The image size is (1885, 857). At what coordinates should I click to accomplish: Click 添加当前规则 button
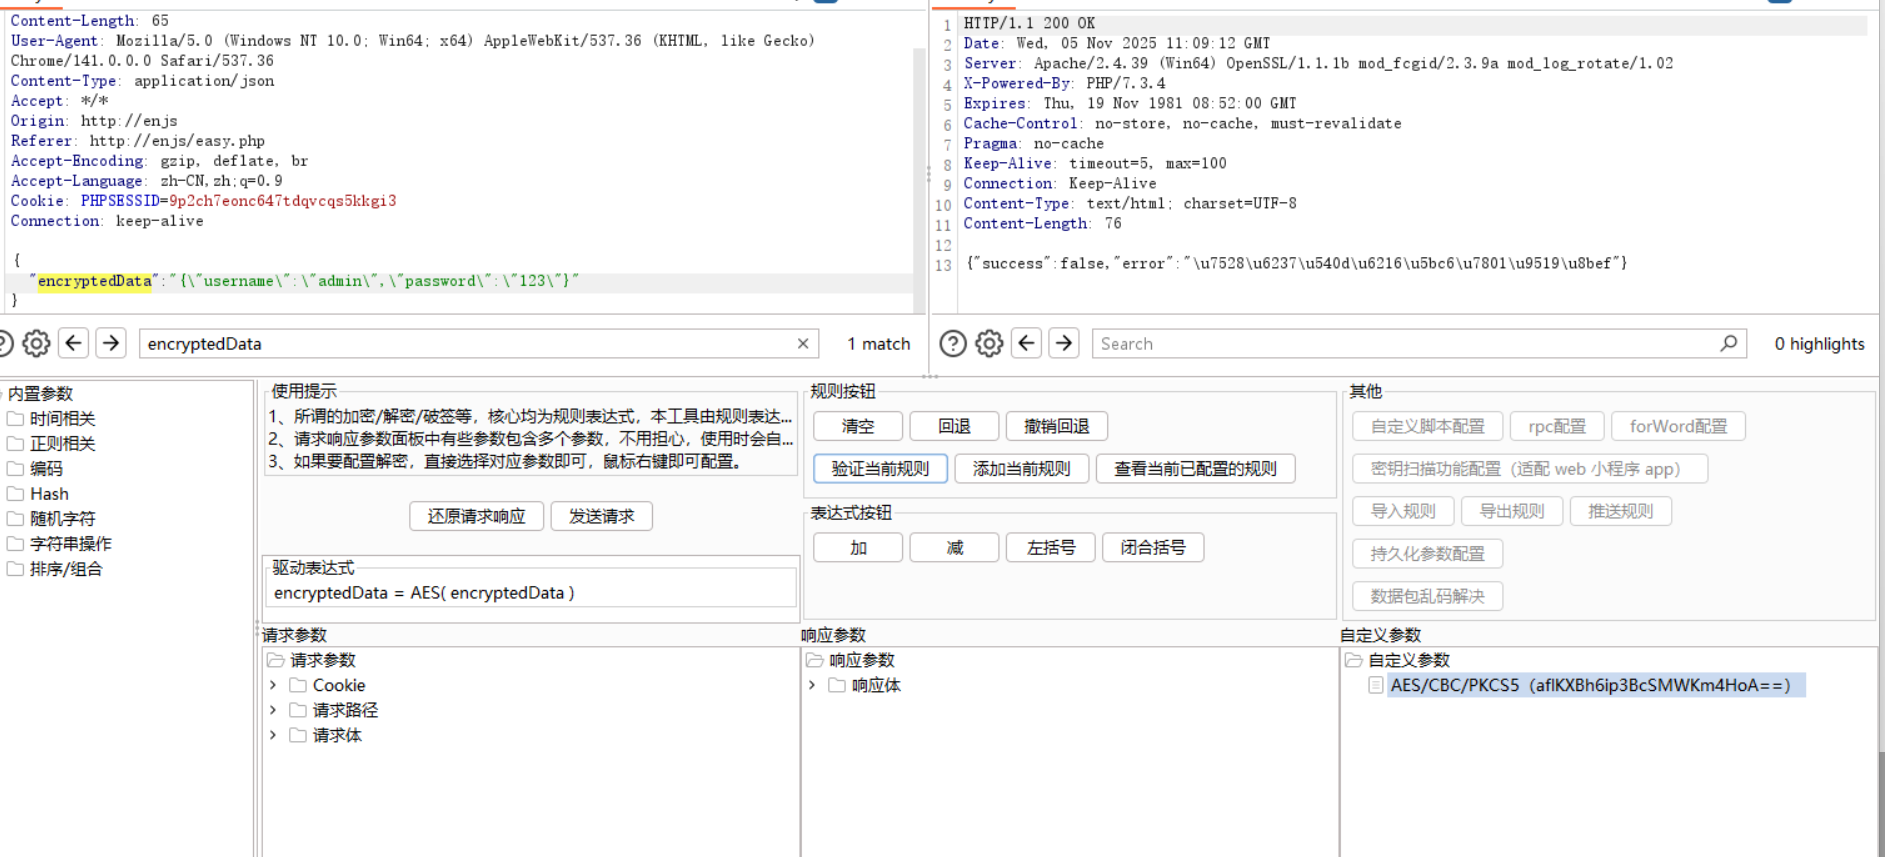(x=1021, y=468)
